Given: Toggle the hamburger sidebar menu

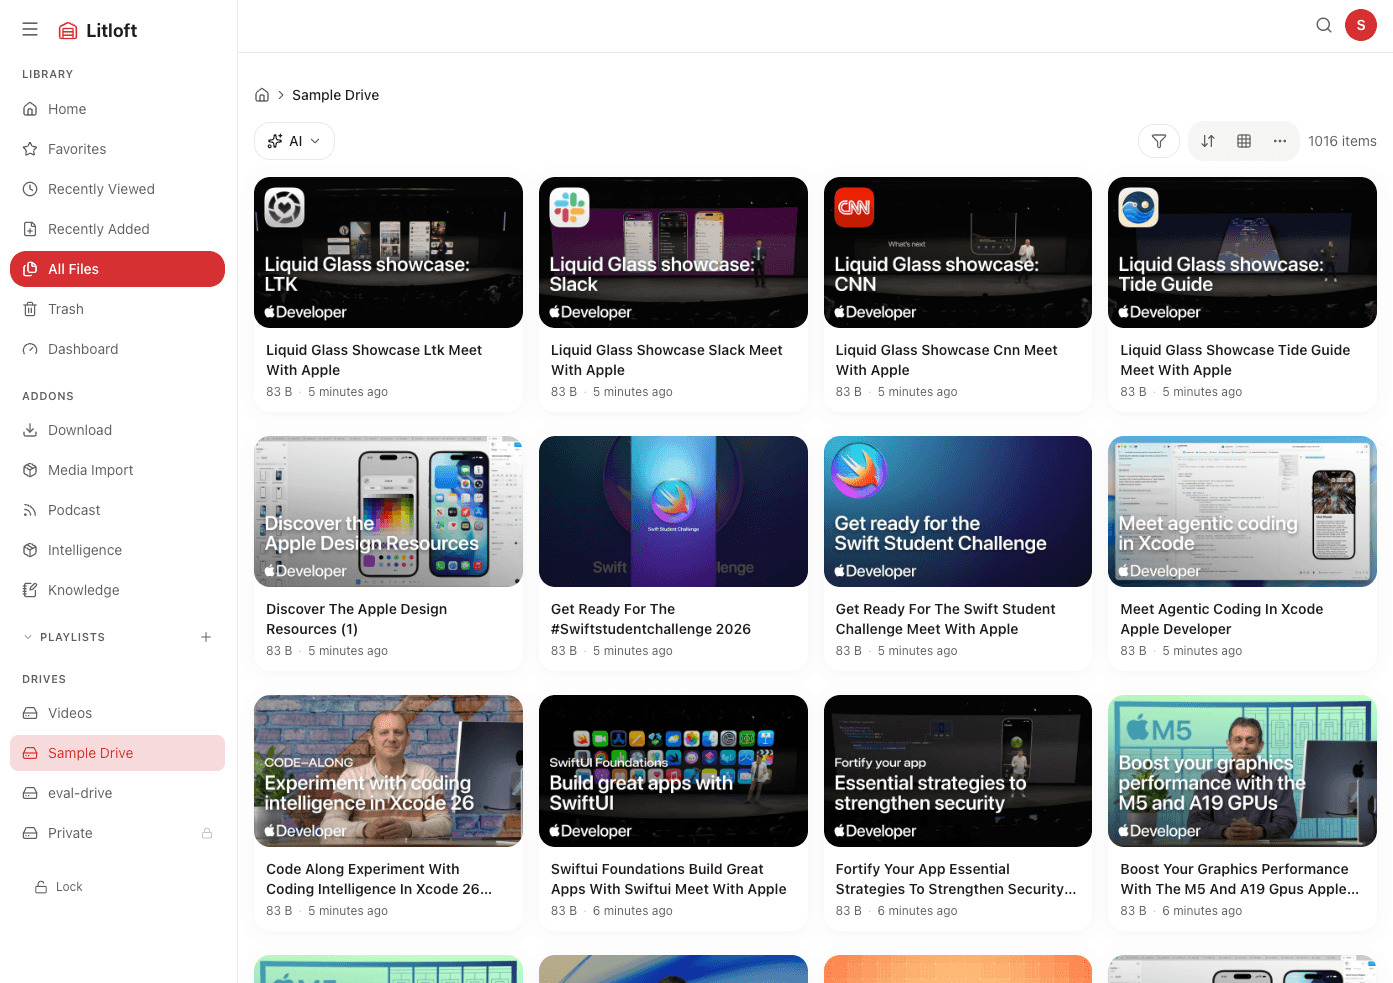Looking at the screenshot, I should 30,30.
